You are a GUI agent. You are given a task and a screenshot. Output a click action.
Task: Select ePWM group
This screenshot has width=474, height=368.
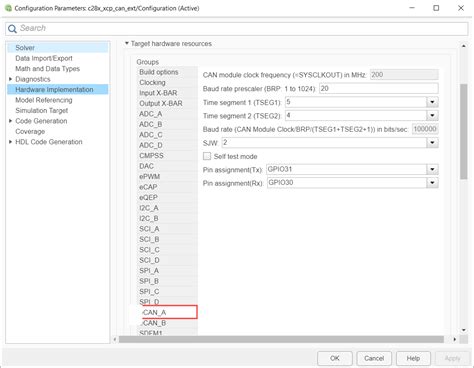tap(167, 176)
